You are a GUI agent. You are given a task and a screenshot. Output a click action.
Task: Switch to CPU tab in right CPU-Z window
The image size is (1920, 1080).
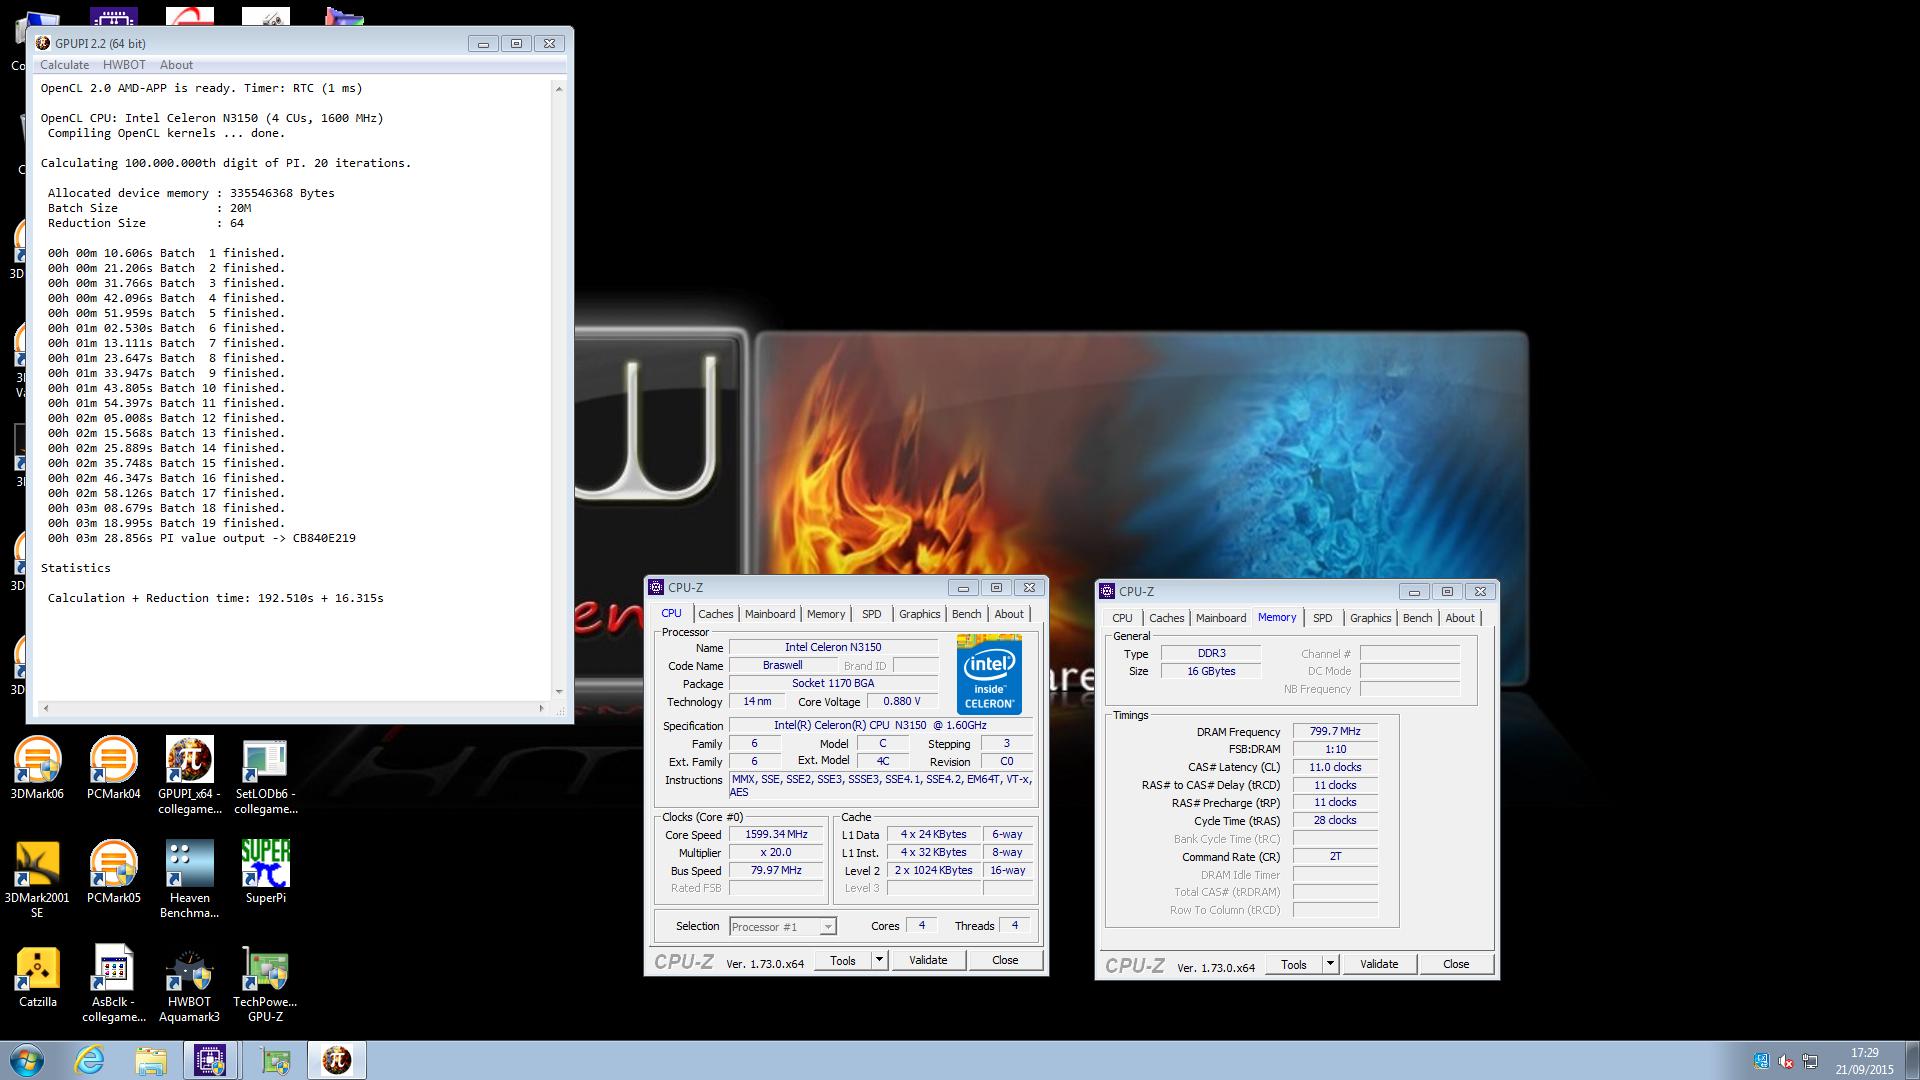(x=1122, y=618)
